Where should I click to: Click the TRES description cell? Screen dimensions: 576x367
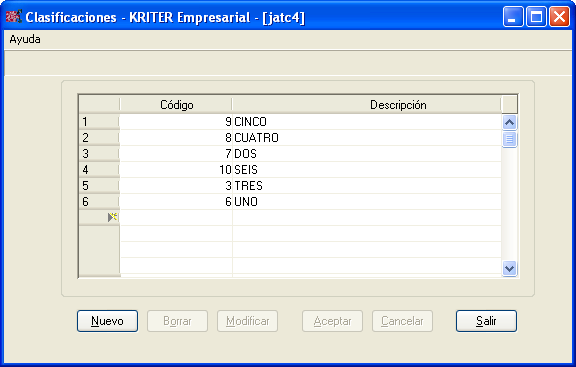pyautogui.click(x=367, y=186)
